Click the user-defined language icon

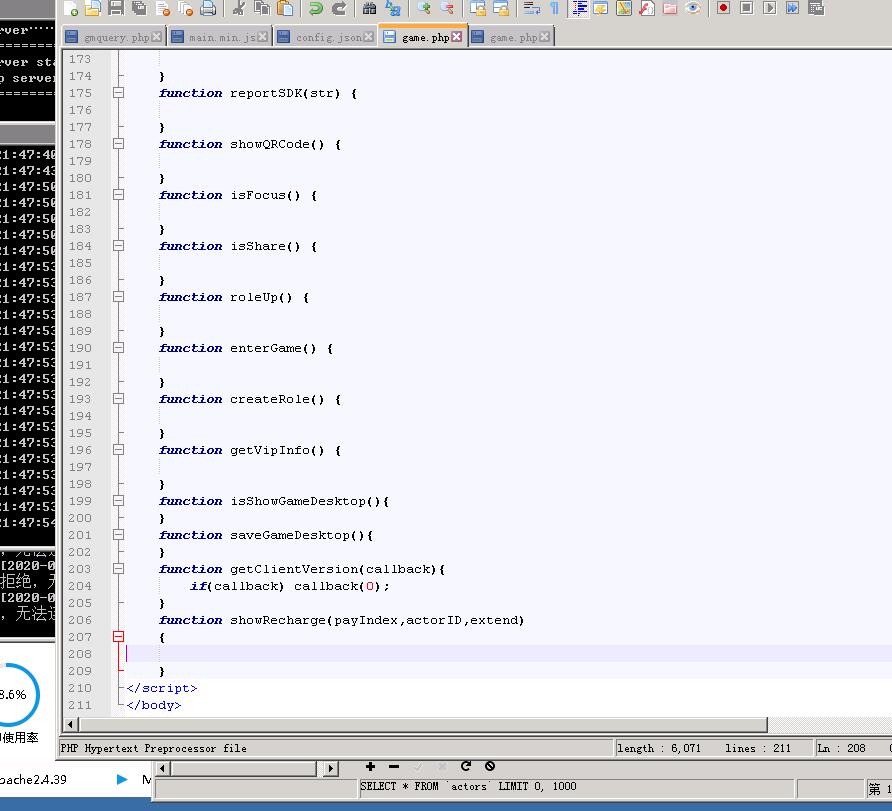tap(601, 8)
